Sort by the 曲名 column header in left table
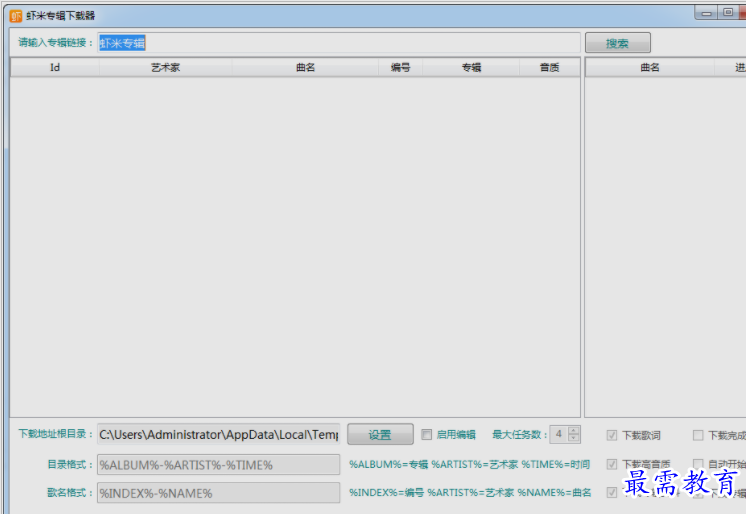Screen dimensions: 746x514 [x=305, y=68]
